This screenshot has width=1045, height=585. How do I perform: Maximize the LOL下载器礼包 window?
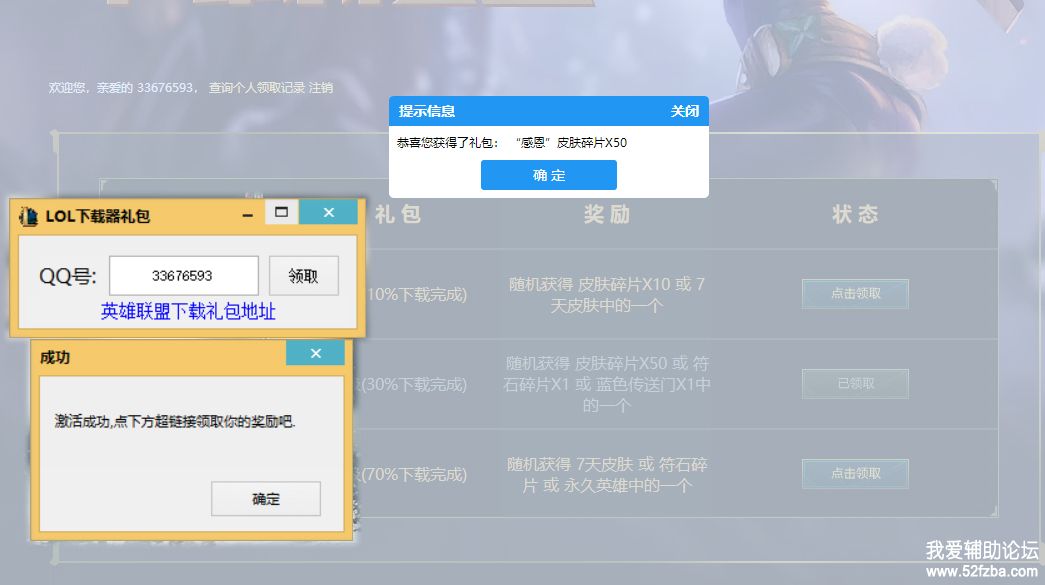[x=281, y=213]
